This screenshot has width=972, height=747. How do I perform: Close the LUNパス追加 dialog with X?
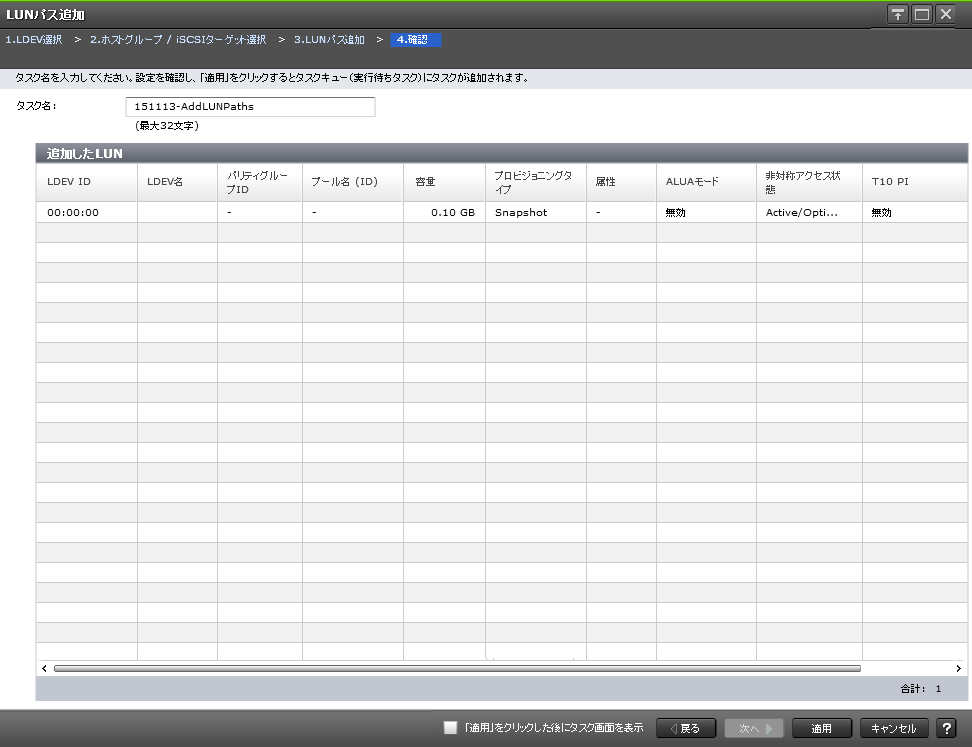(x=945, y=14)
